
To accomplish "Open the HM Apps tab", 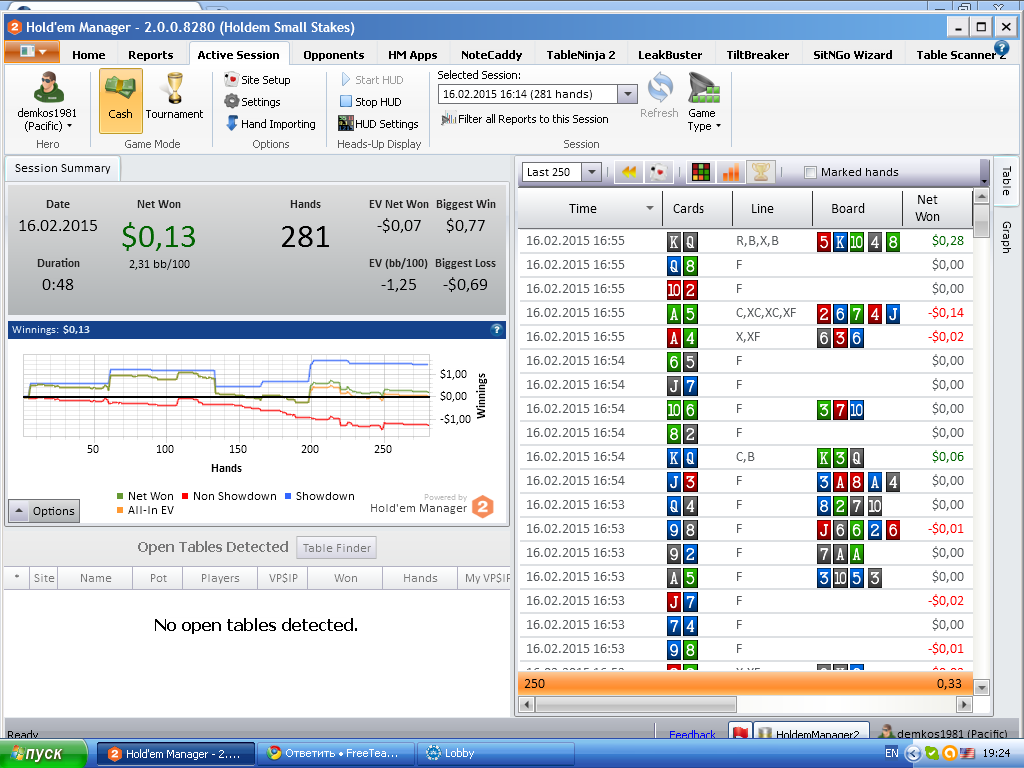I will pyautogui.click(x=413, y=55).
